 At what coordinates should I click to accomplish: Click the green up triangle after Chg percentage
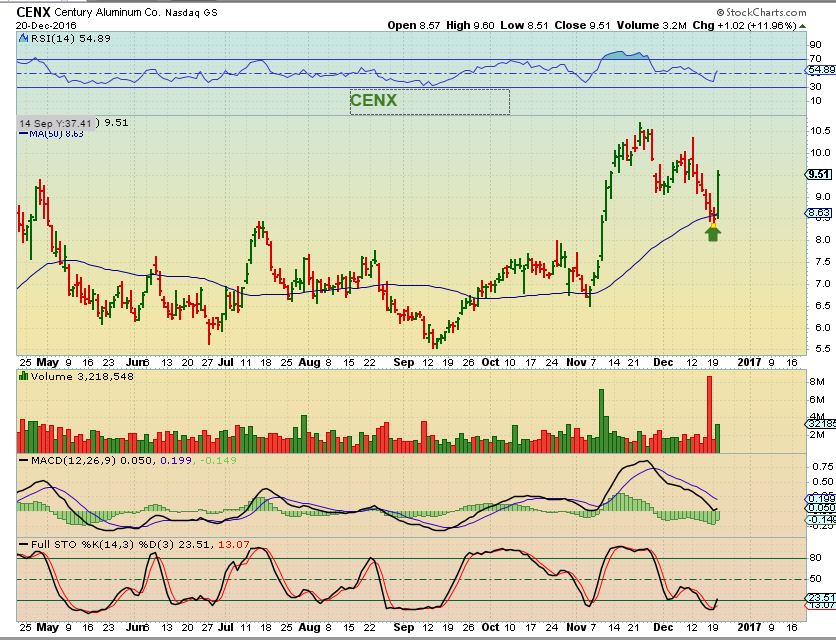click(x=802, y=26)
